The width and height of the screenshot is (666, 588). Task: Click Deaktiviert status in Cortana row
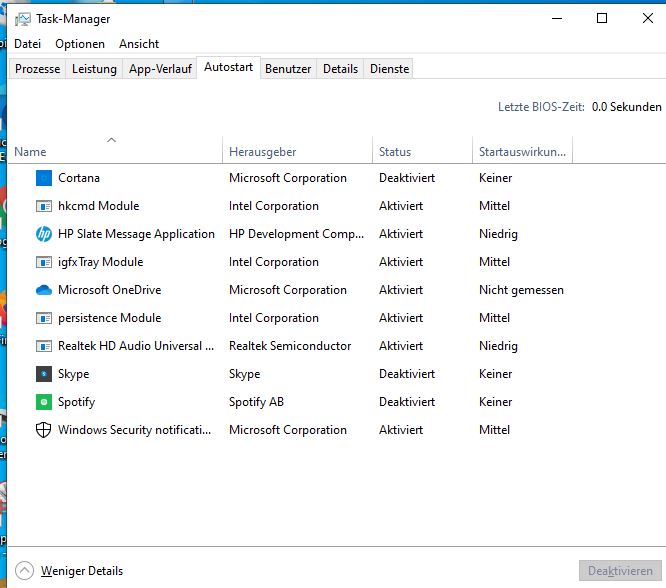(x=407, y=178)
